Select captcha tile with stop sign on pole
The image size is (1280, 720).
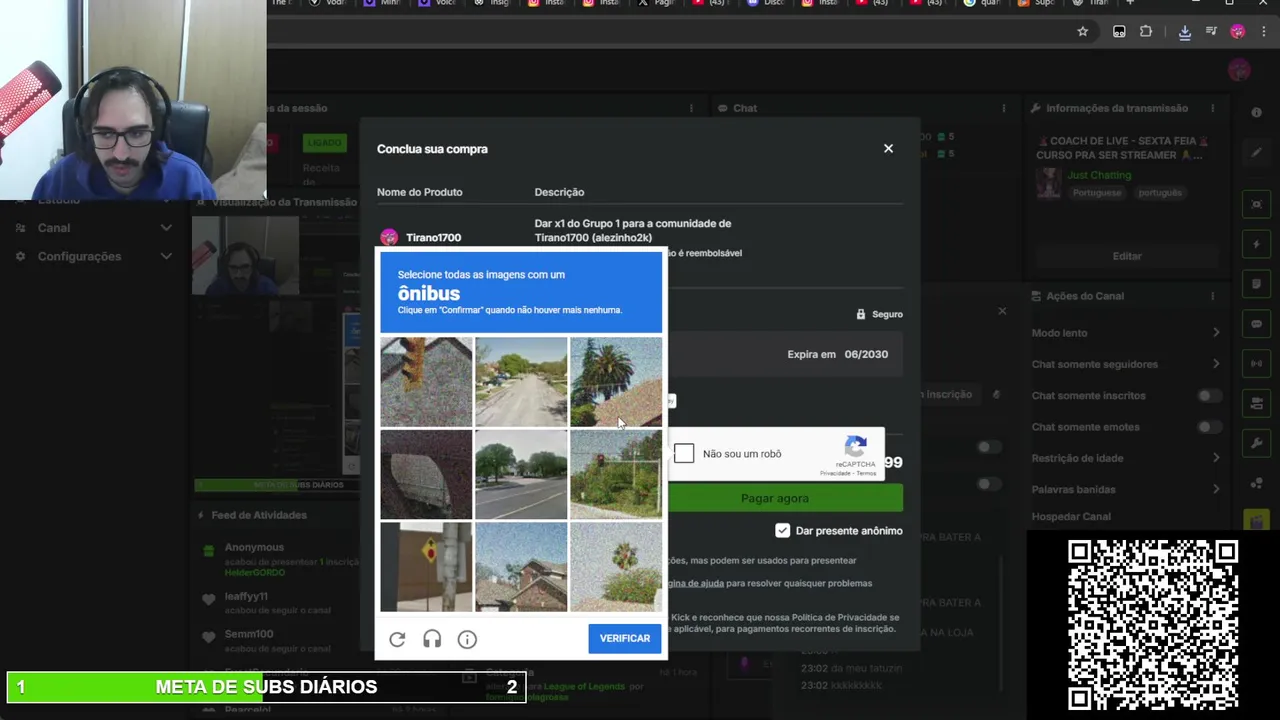pos(426,567)
